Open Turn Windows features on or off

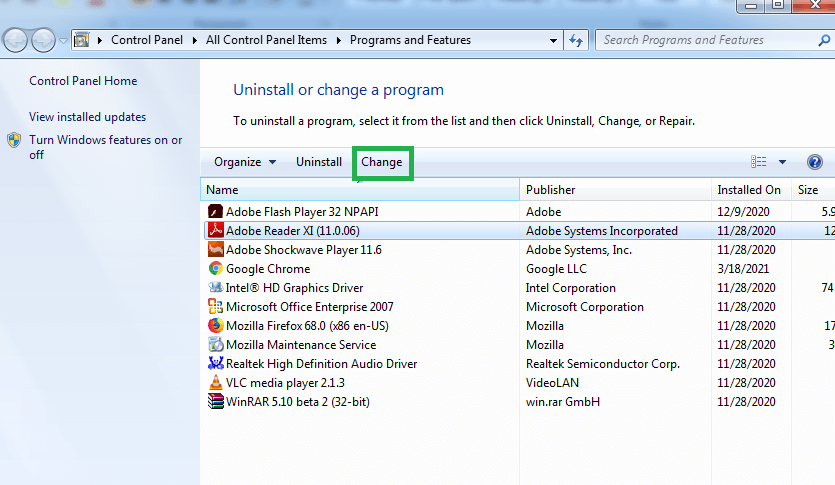105,147
